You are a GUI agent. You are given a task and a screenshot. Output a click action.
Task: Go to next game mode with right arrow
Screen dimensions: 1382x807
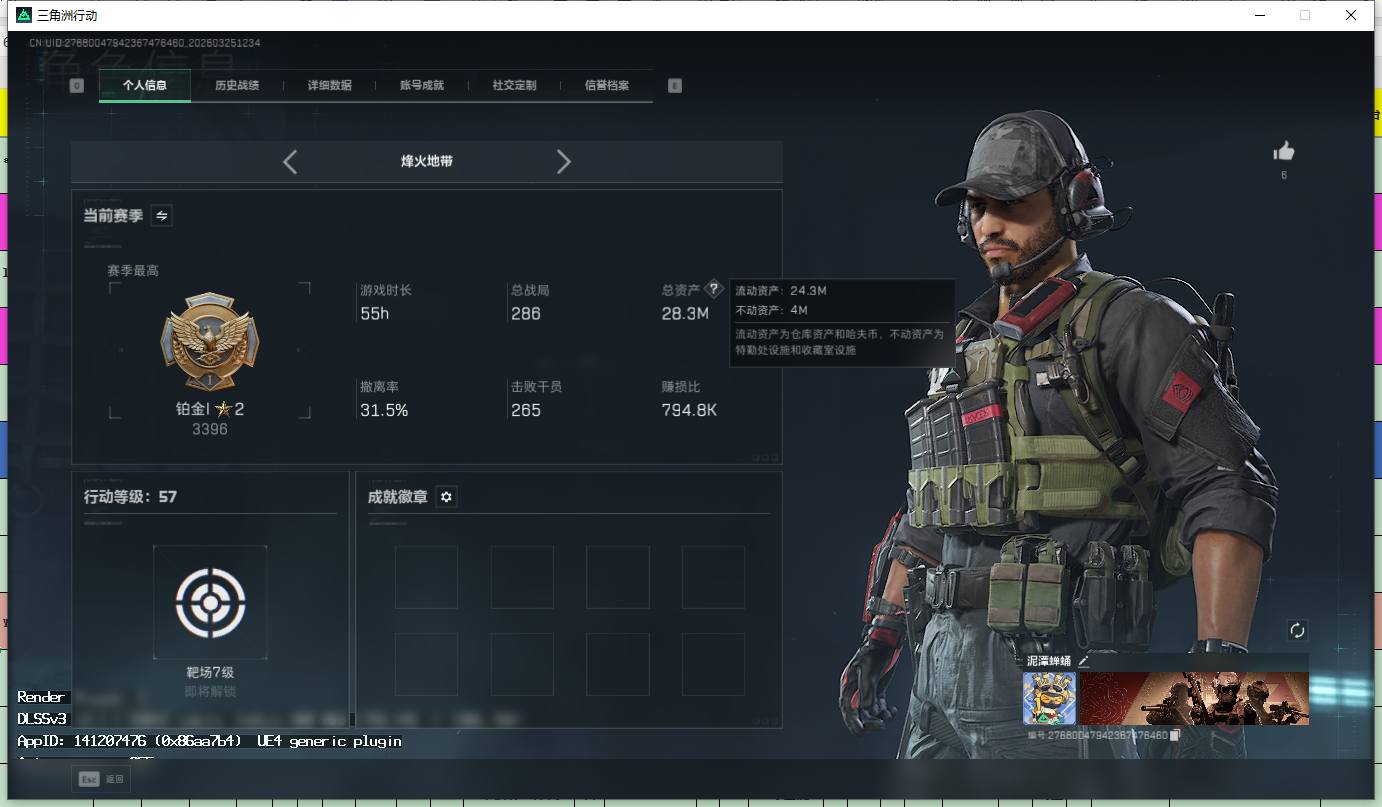coord(564,162)
